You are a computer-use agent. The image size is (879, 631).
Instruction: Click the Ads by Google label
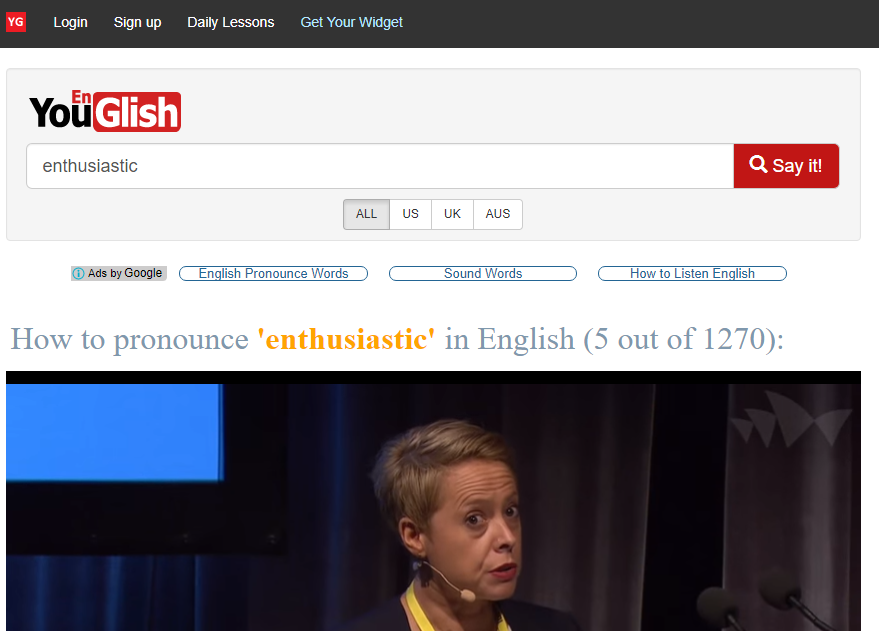coord(119,273)
